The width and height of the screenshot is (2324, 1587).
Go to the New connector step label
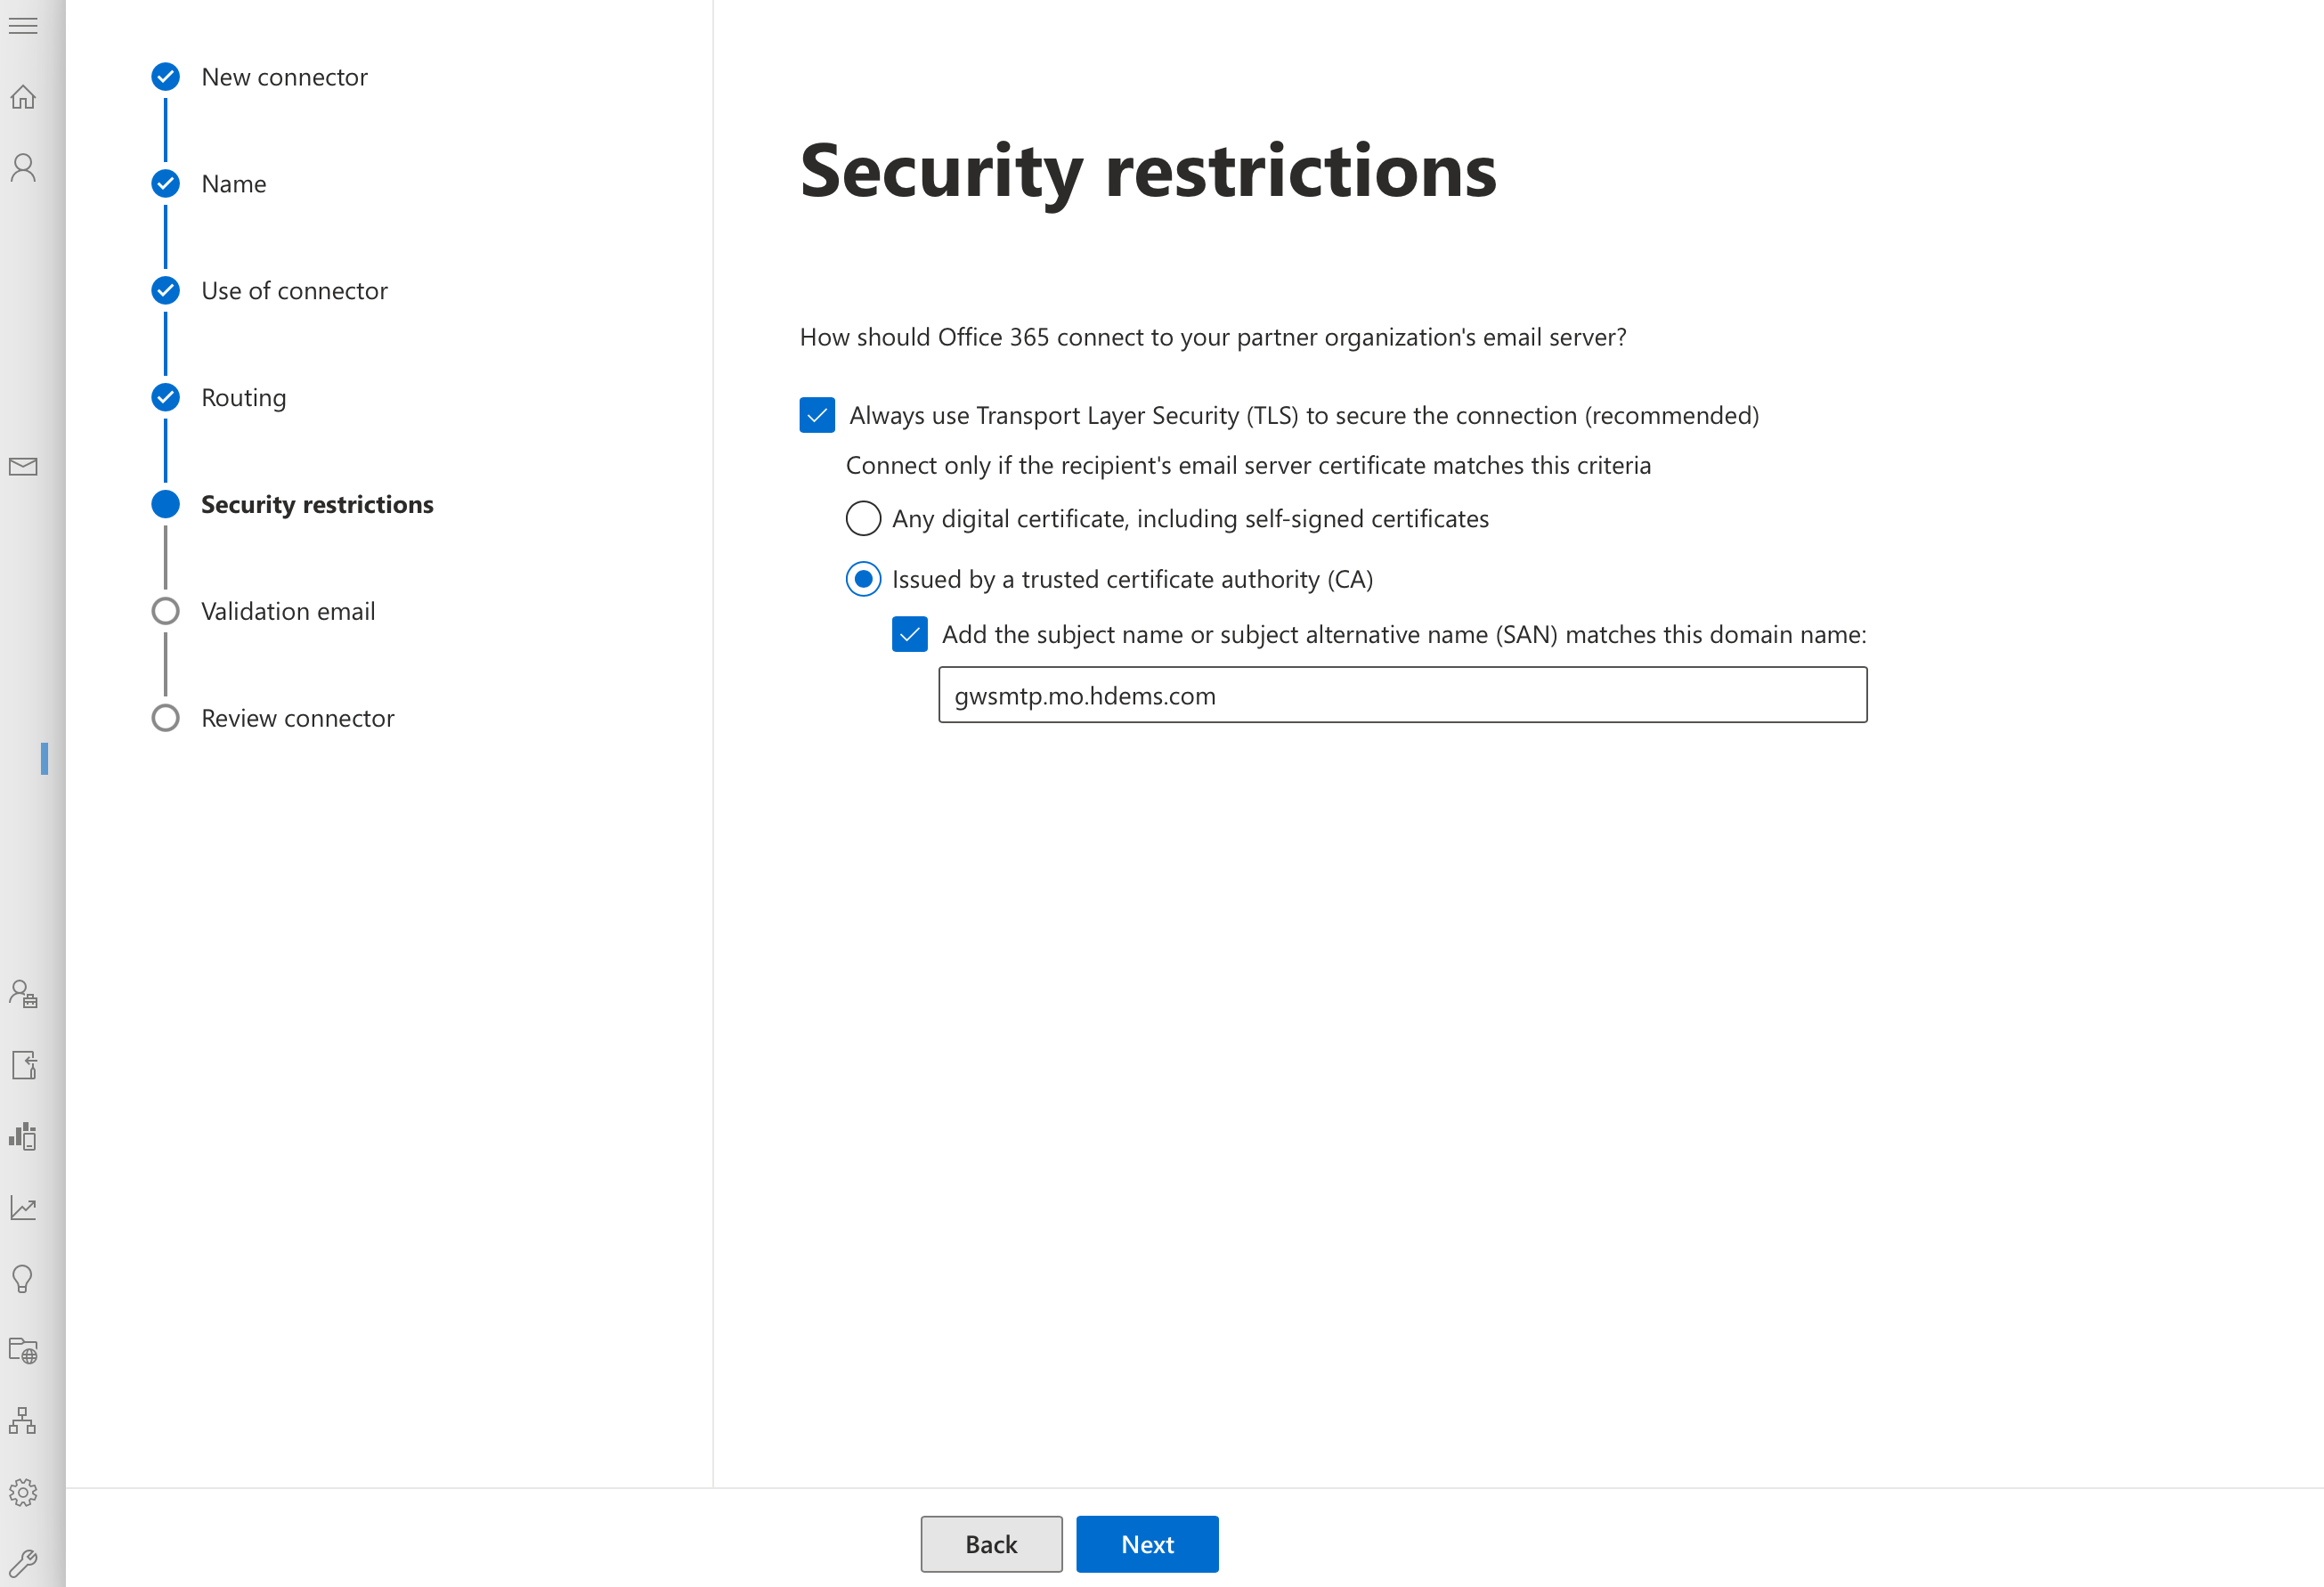click(x=284, y=77)
